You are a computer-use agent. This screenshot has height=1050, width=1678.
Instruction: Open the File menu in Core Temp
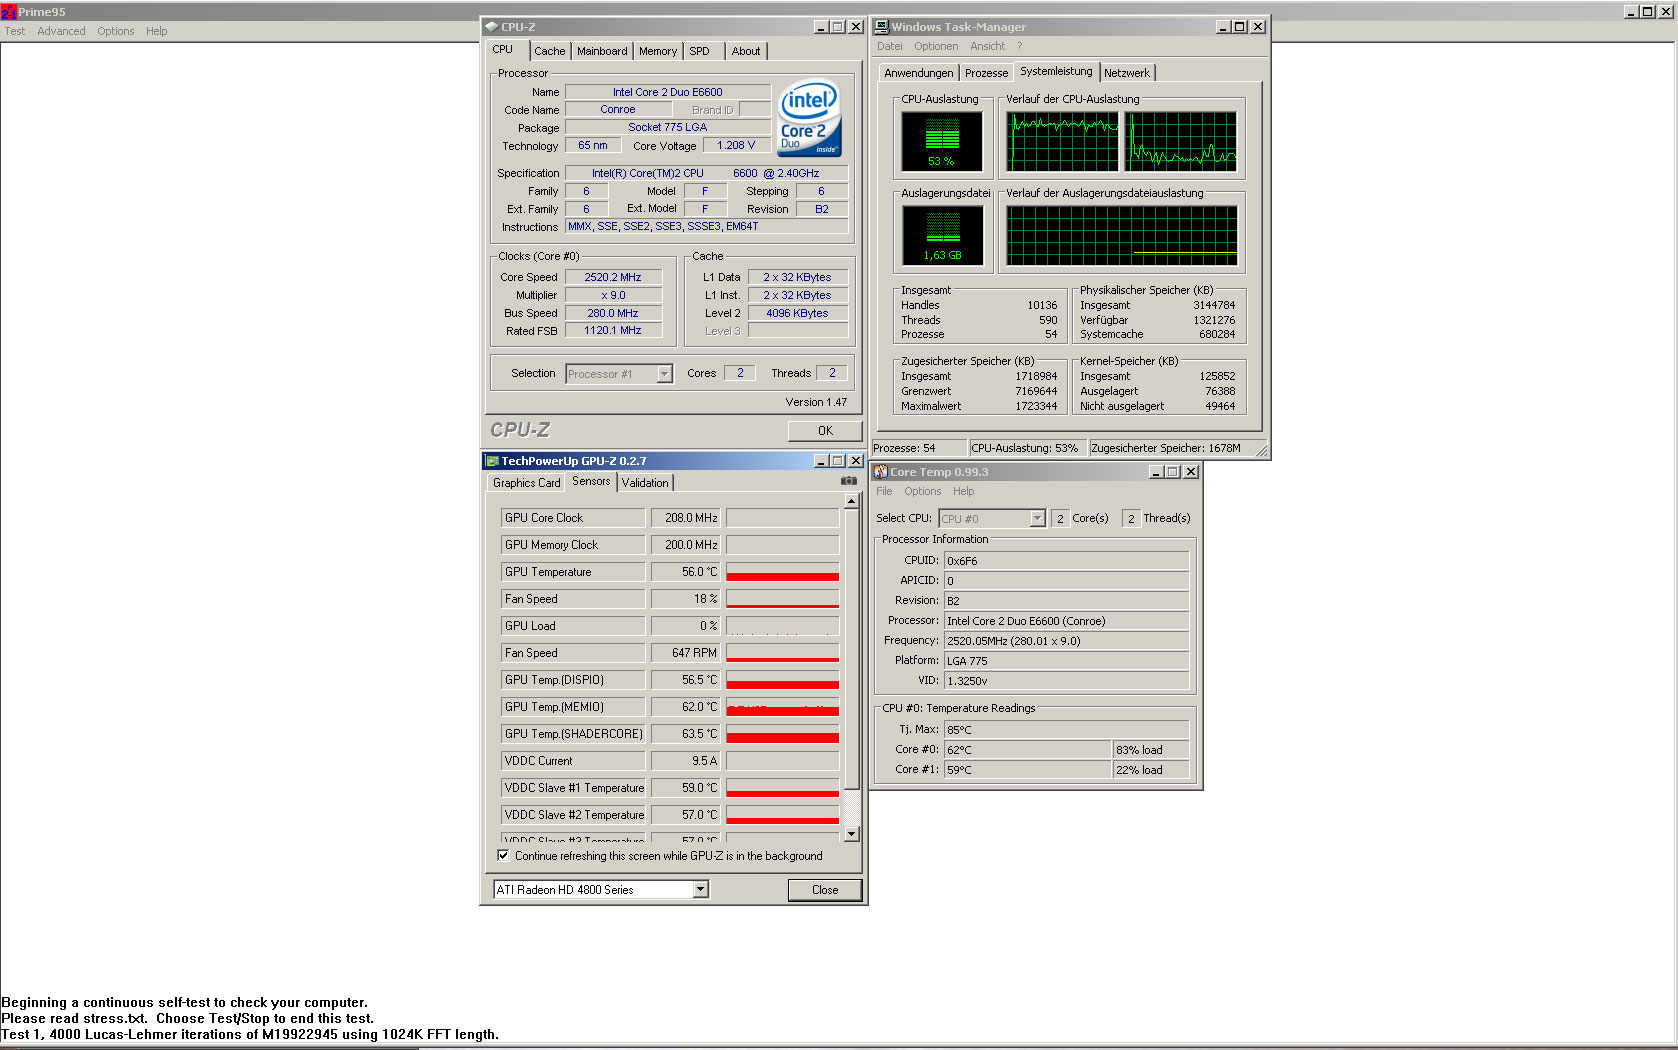[x=884, y=491]
